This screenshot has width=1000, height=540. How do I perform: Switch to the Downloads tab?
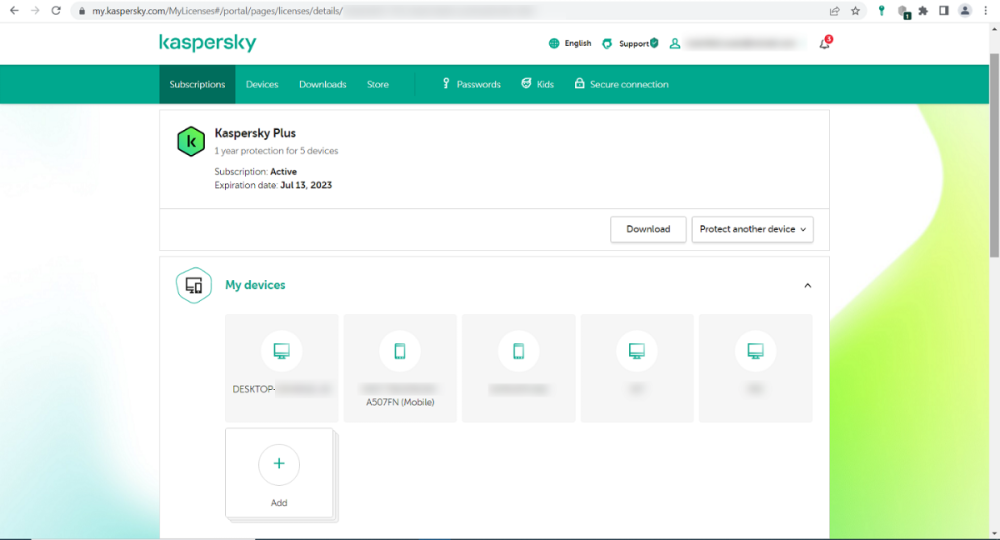click(323, 84)
